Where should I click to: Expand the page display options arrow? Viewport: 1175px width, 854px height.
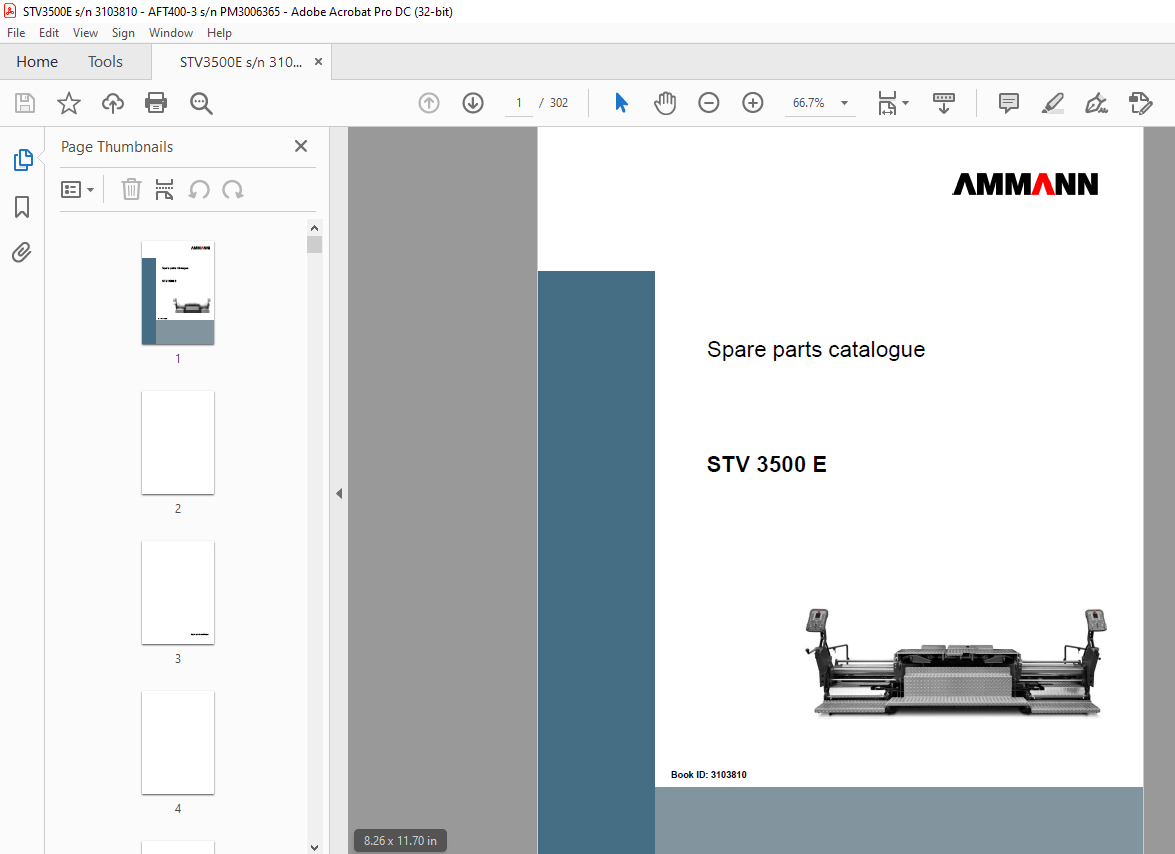pyautogui.click(x=906, y=103)
